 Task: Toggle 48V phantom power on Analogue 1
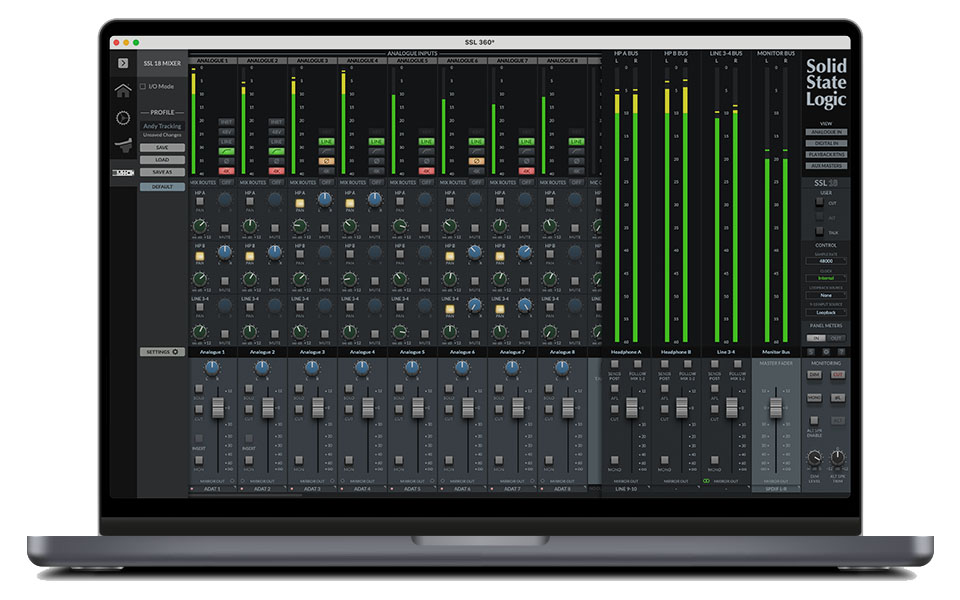pyautogui.click(x=227, y=132)
